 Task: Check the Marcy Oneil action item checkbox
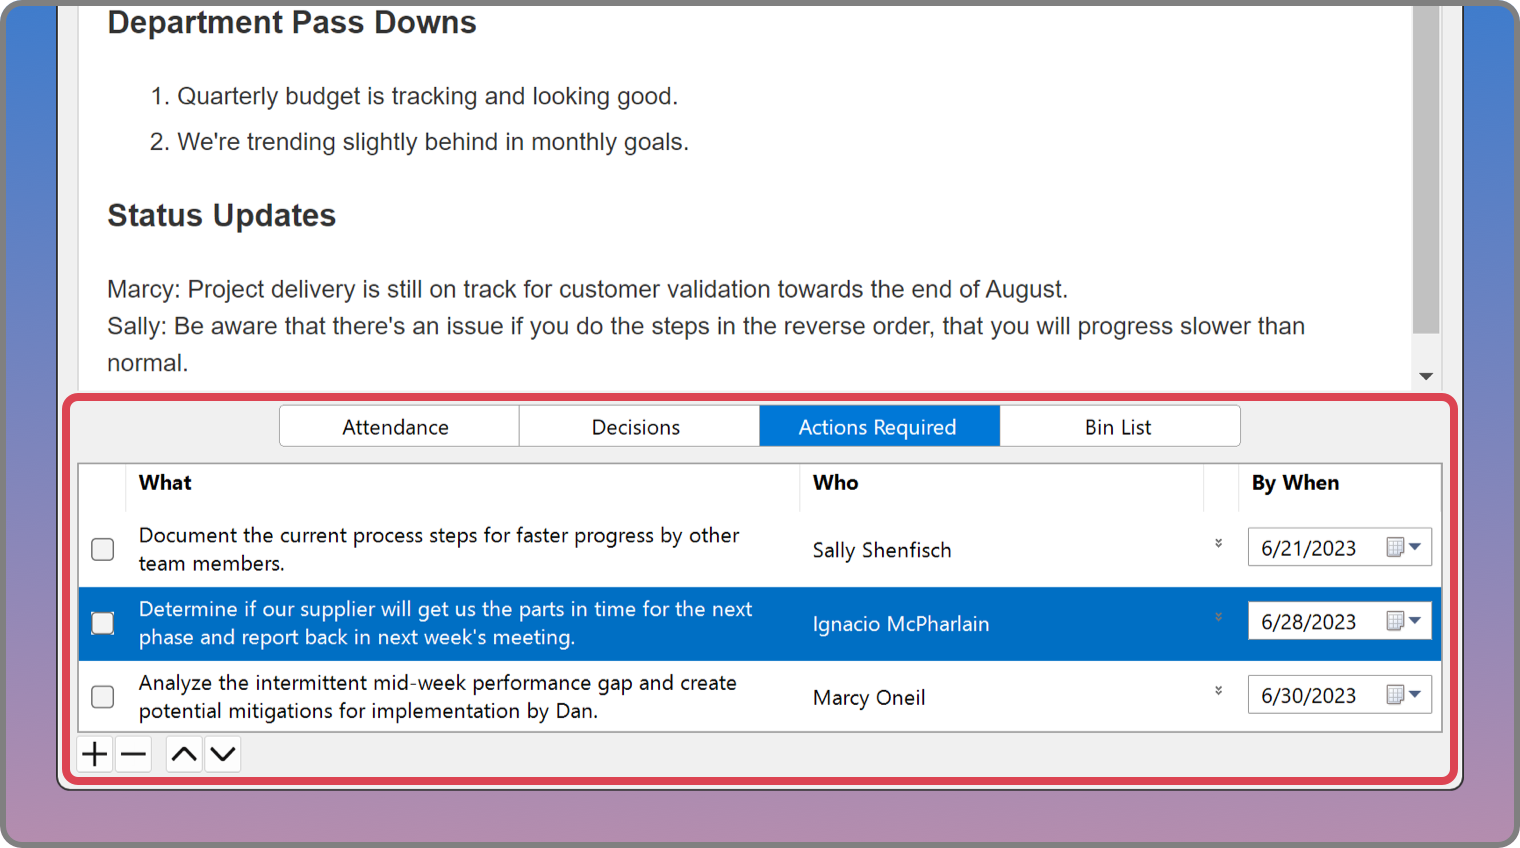(103, 697)
